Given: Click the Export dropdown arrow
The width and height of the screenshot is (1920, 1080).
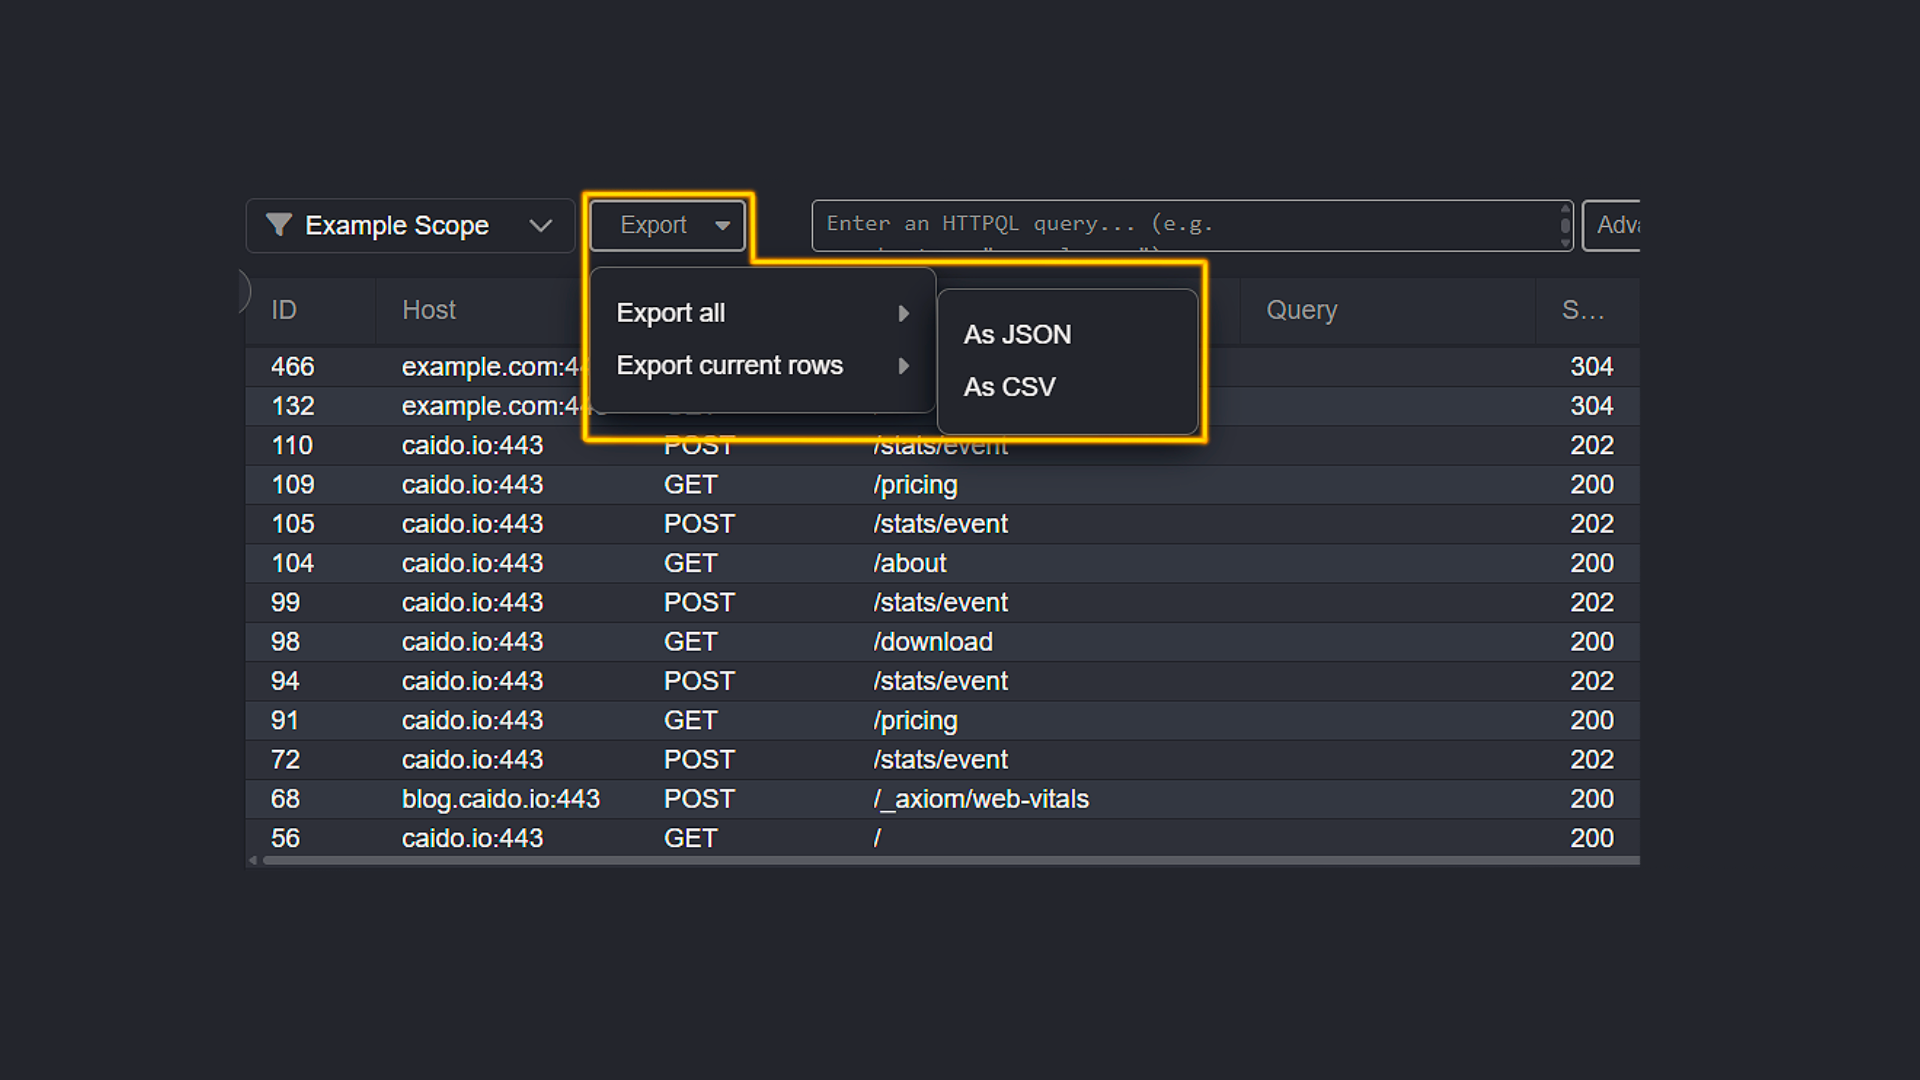Looking at the screenshot, I should (721, 224).
